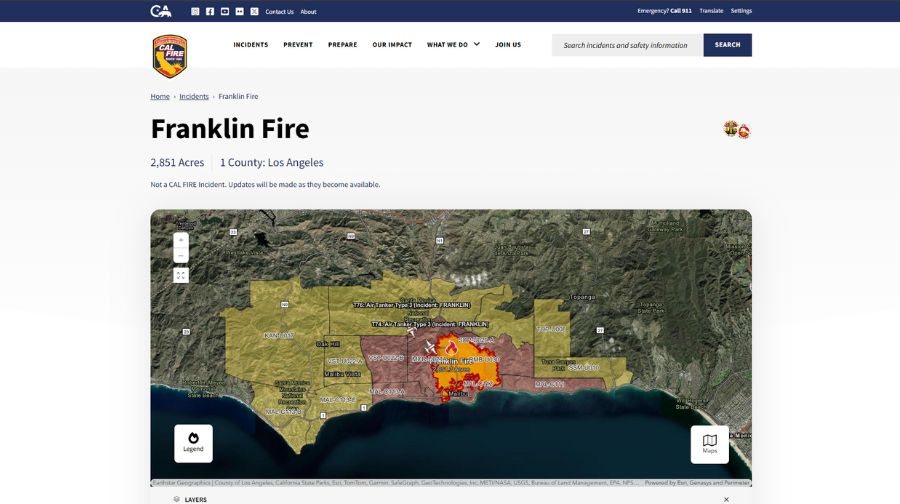The height and width of the screenshot is (504, 900).
Task: Open the Facebook icon in top bar
Action: click(x=210, y=11)
